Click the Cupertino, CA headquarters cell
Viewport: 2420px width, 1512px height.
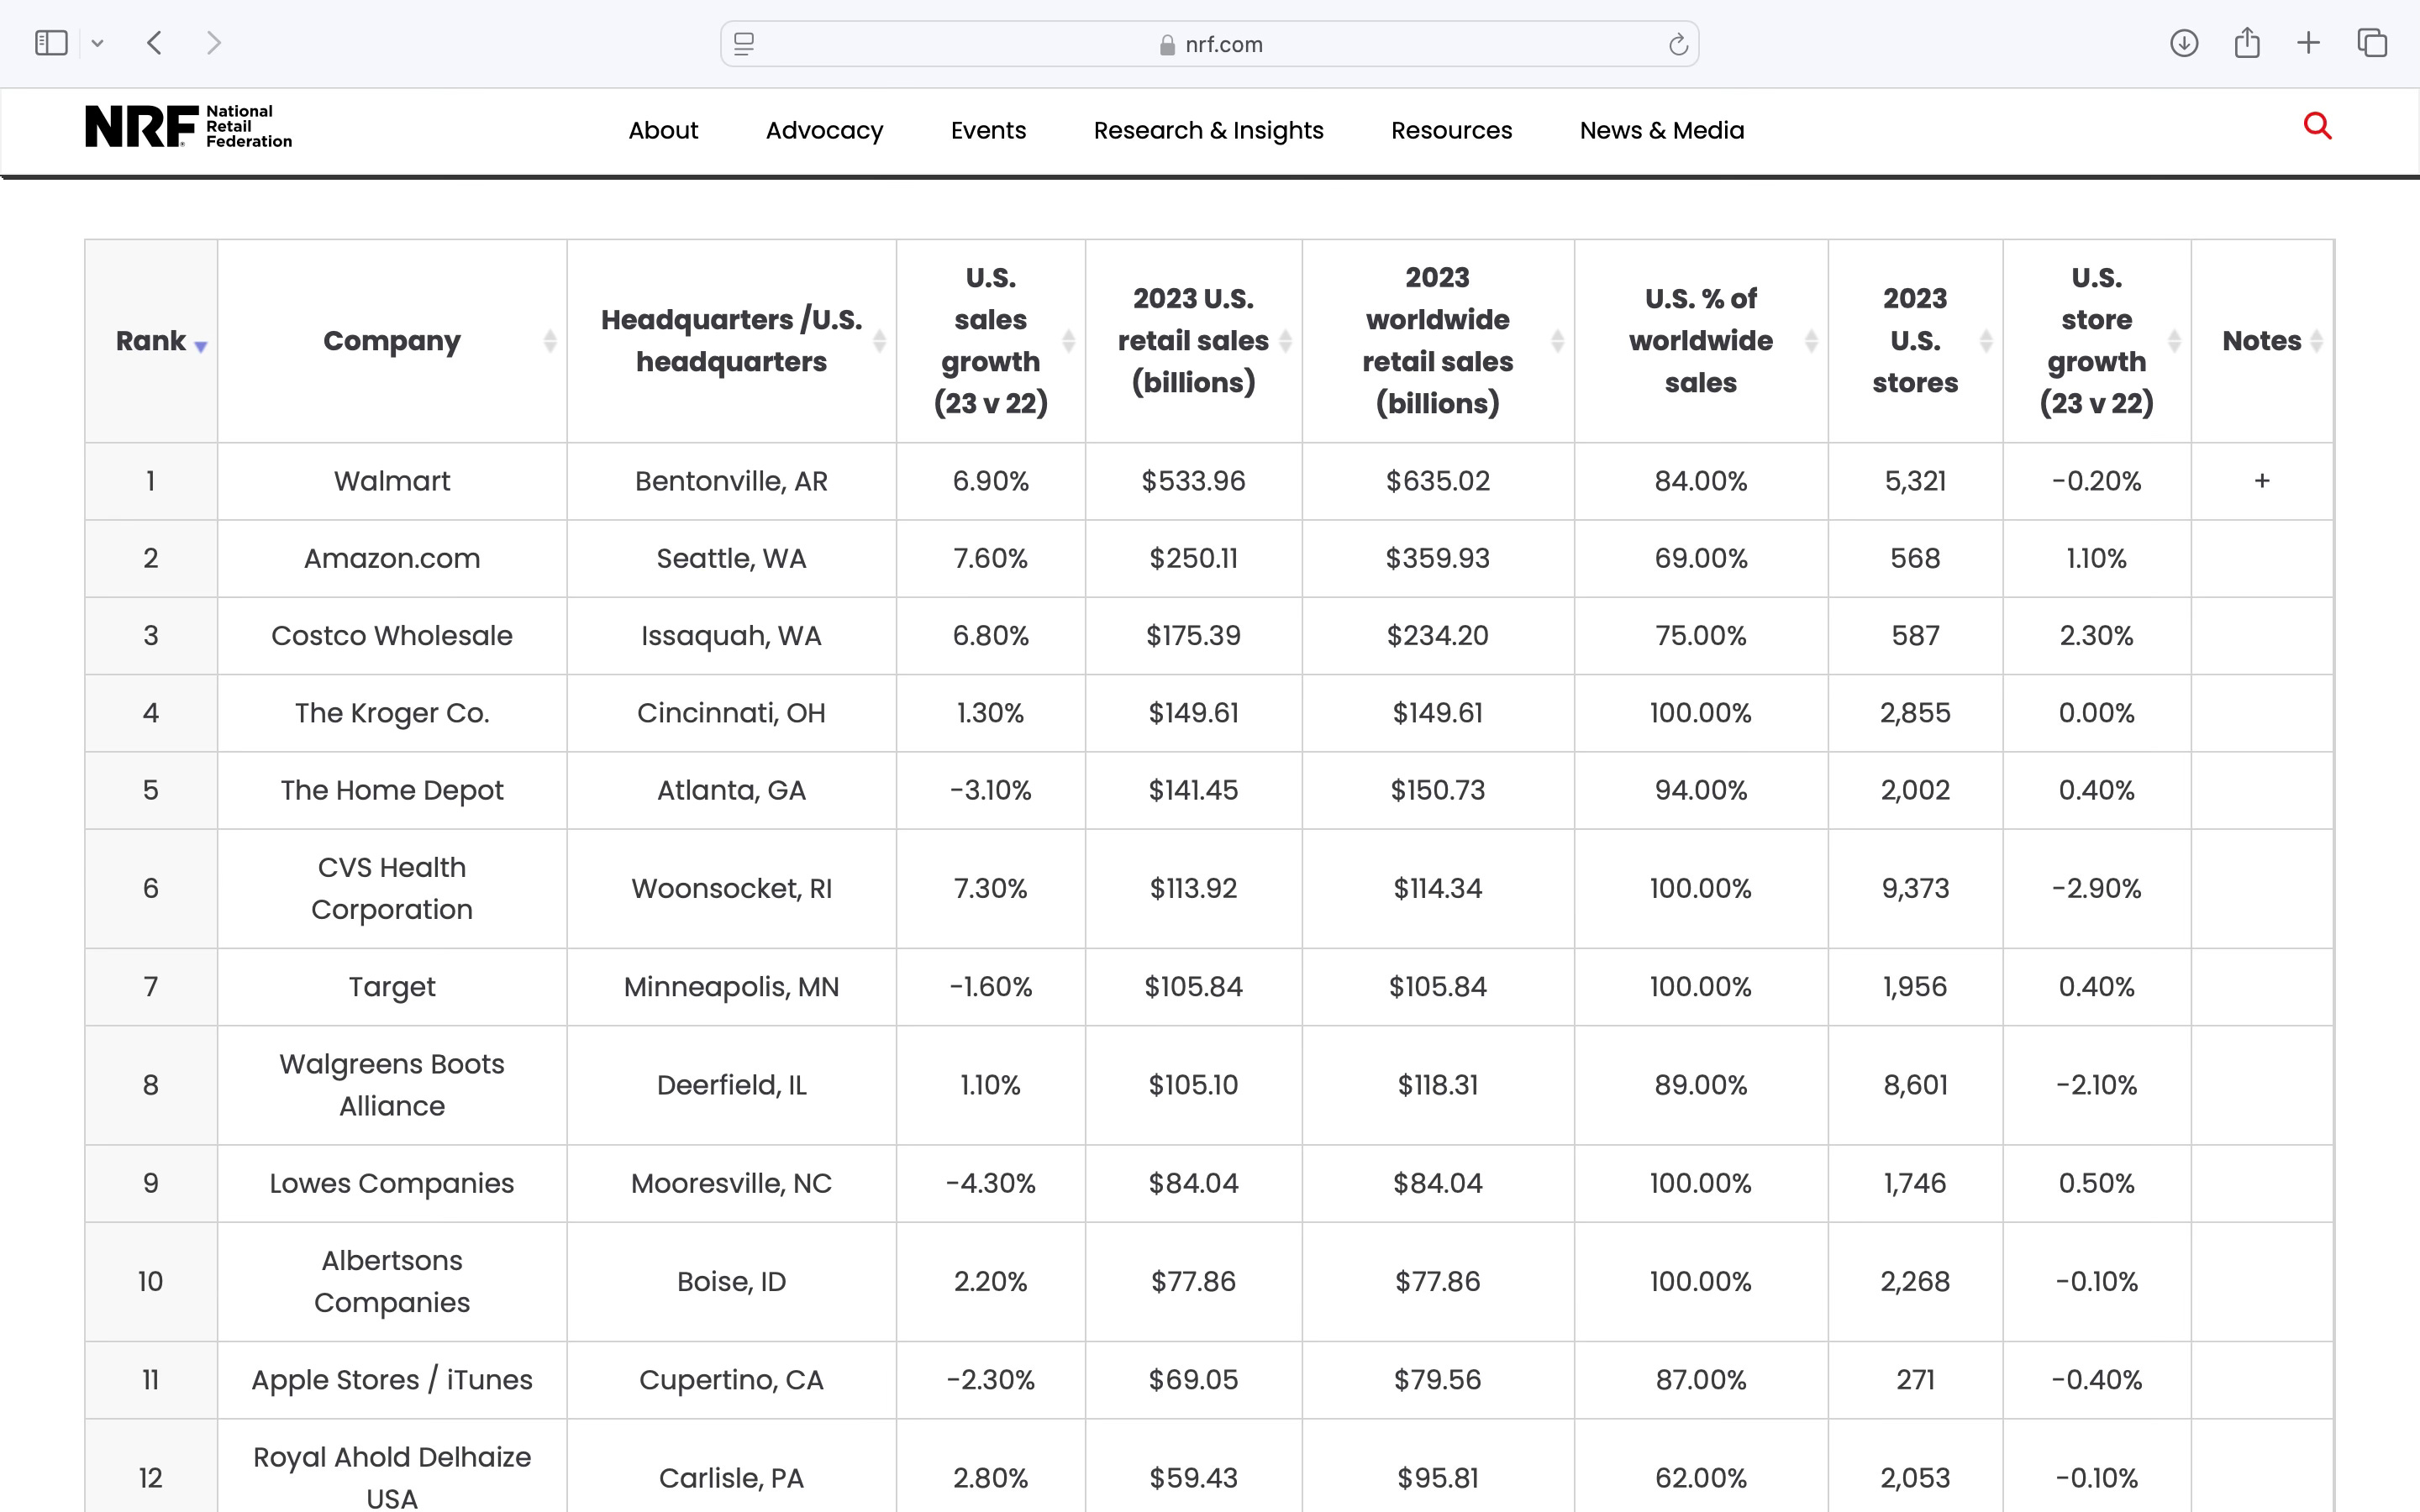[x=731, y=1380]
